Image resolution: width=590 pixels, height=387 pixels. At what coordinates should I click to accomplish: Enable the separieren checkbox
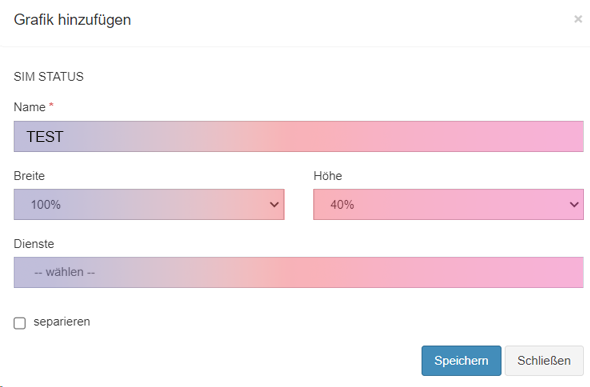pyautogui.click(x=20, y=323)
